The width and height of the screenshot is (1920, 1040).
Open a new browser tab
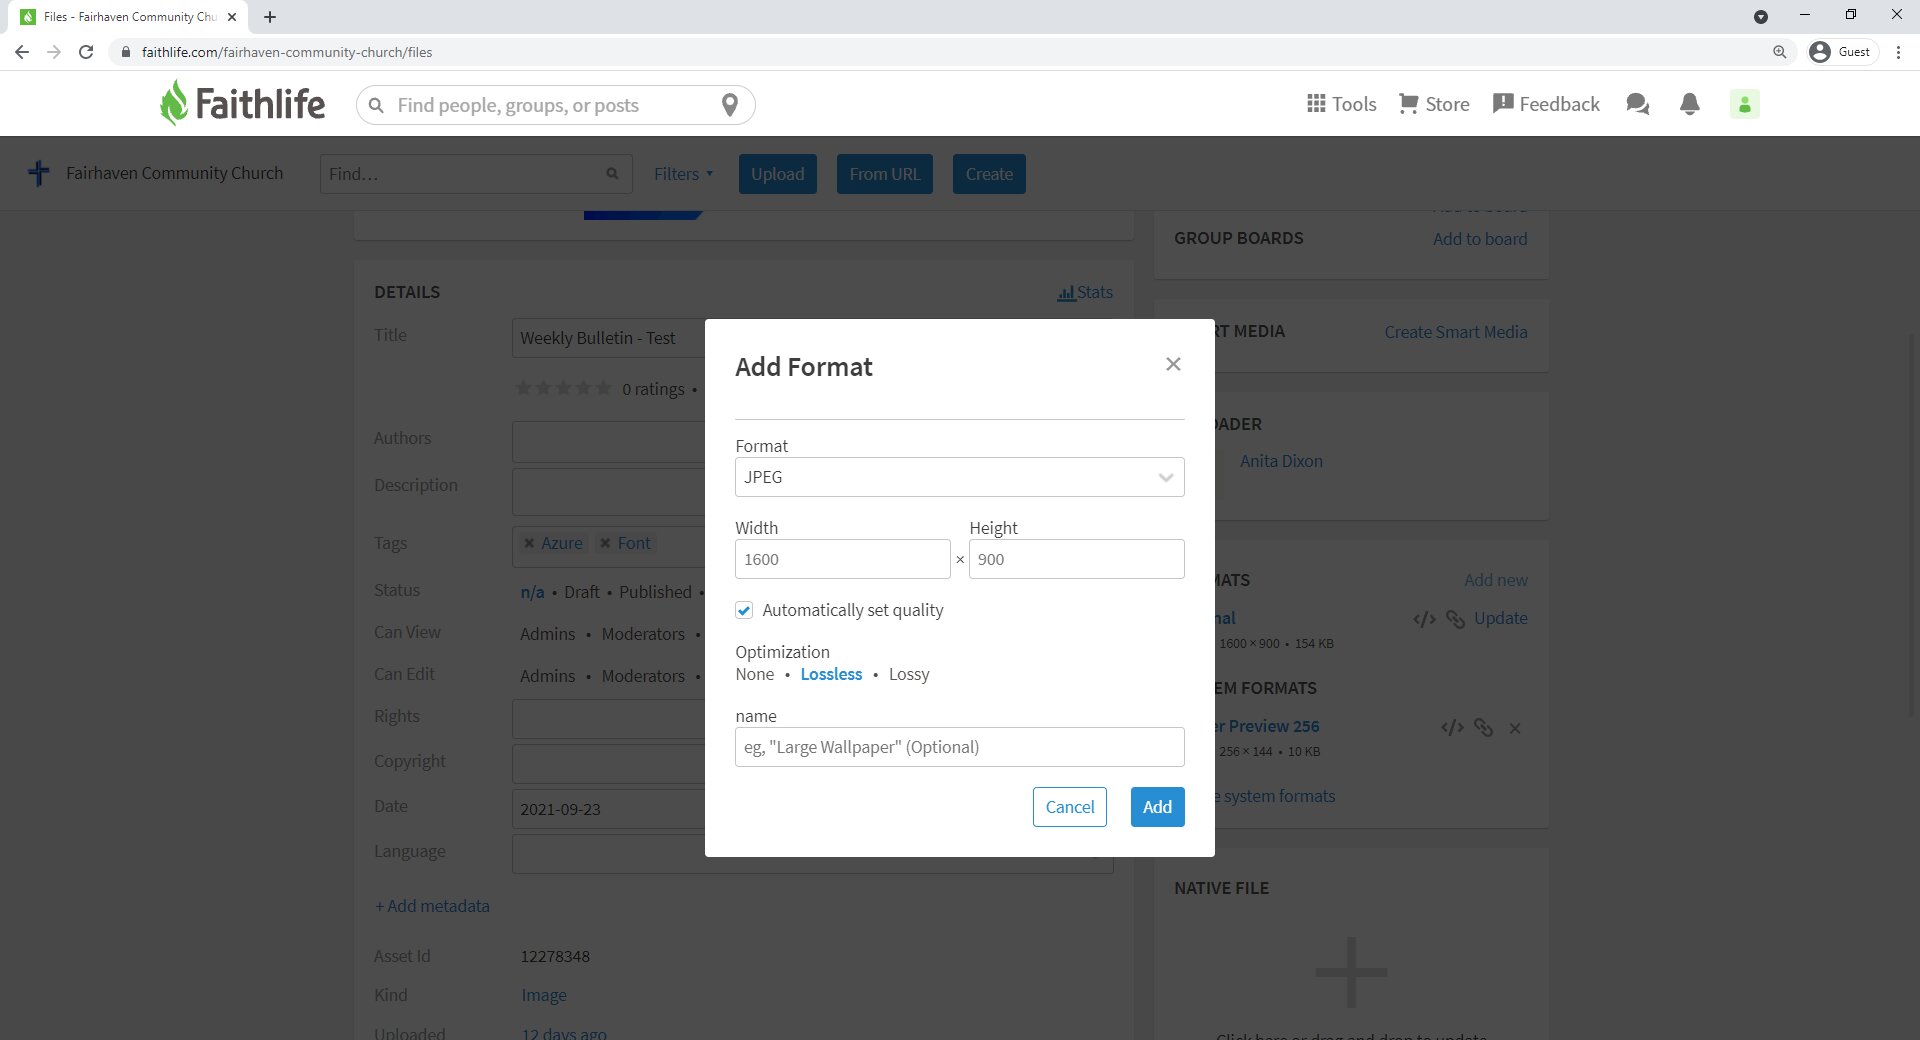pyautogui.click(x=270, y=17)
